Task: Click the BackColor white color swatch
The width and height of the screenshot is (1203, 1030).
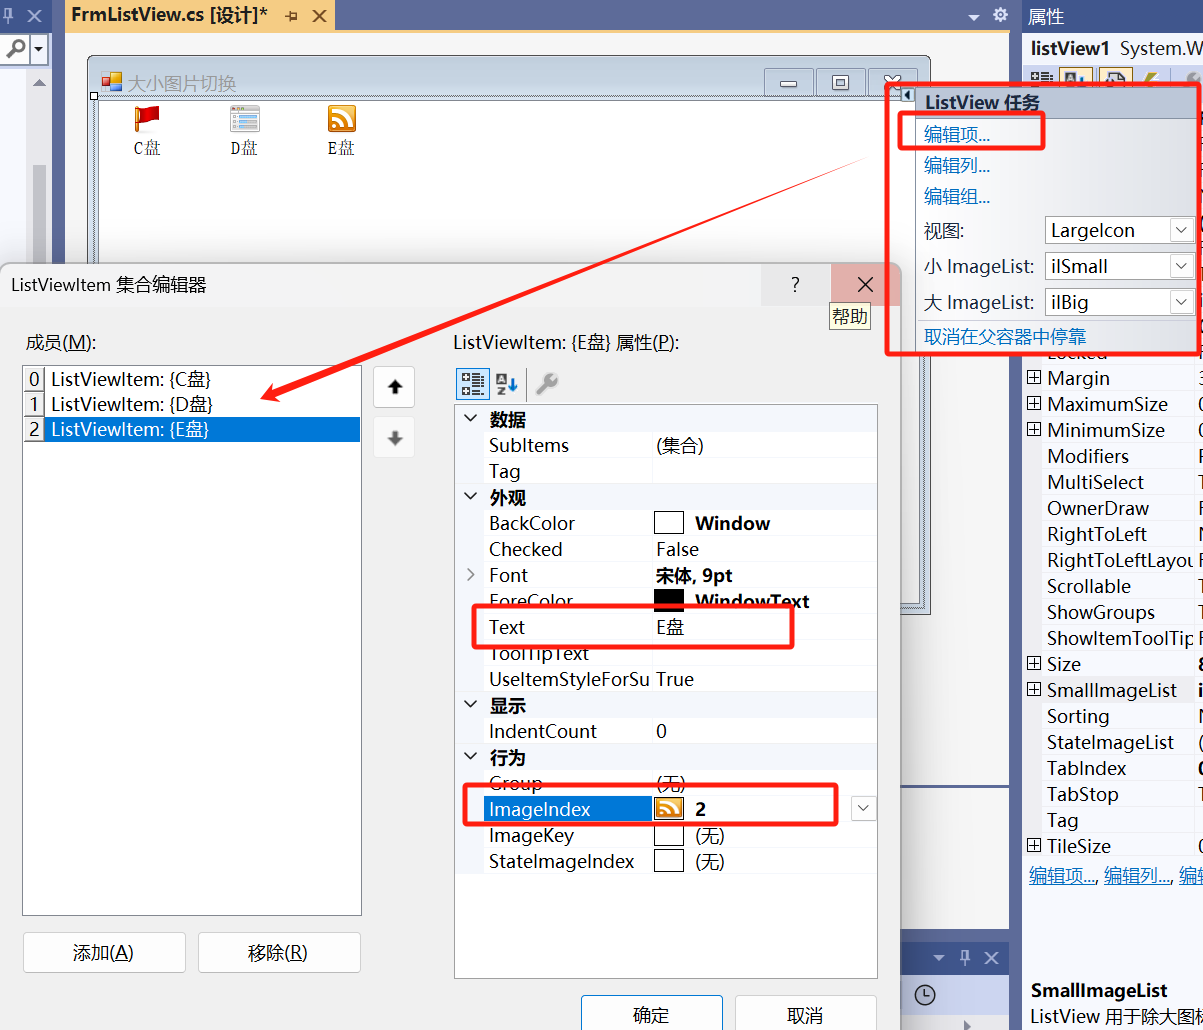Action: click(x=669, y=523)
